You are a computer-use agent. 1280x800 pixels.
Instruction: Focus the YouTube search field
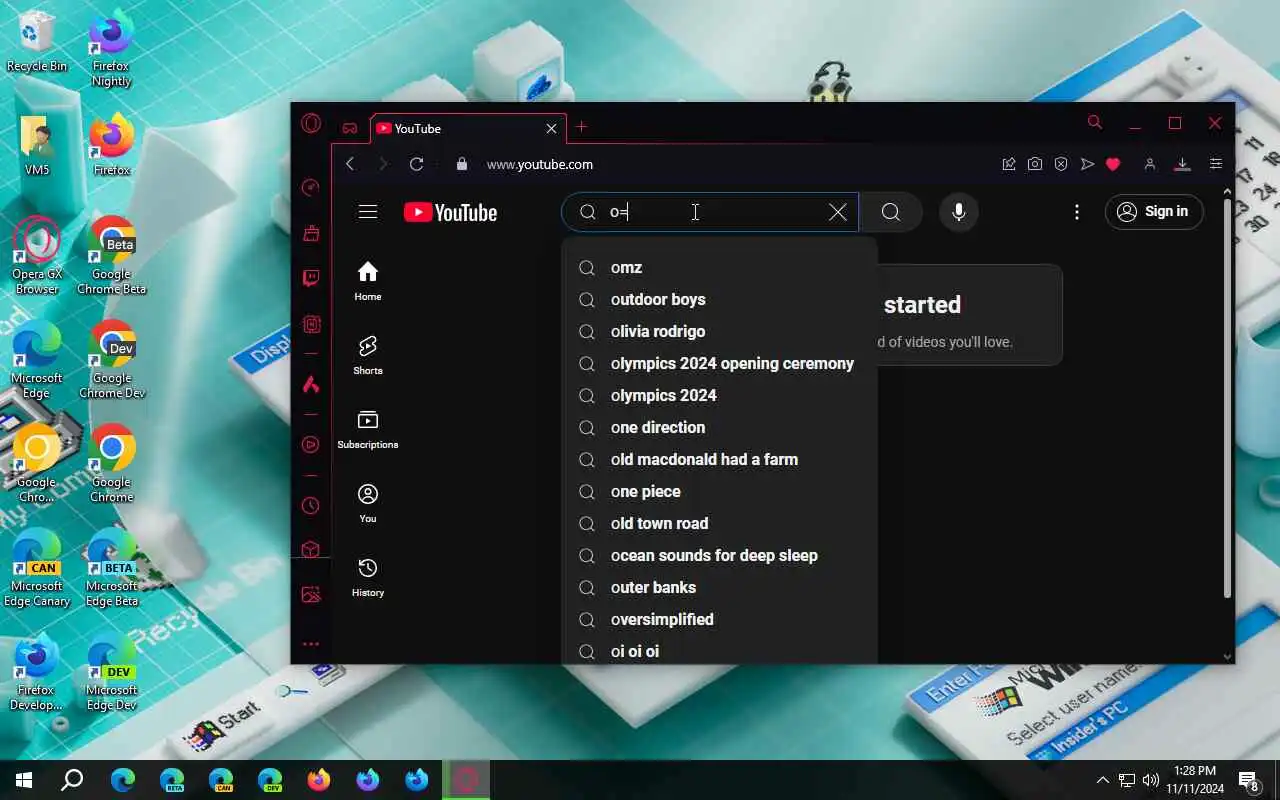pyautogui.click(x=711, y=212)
